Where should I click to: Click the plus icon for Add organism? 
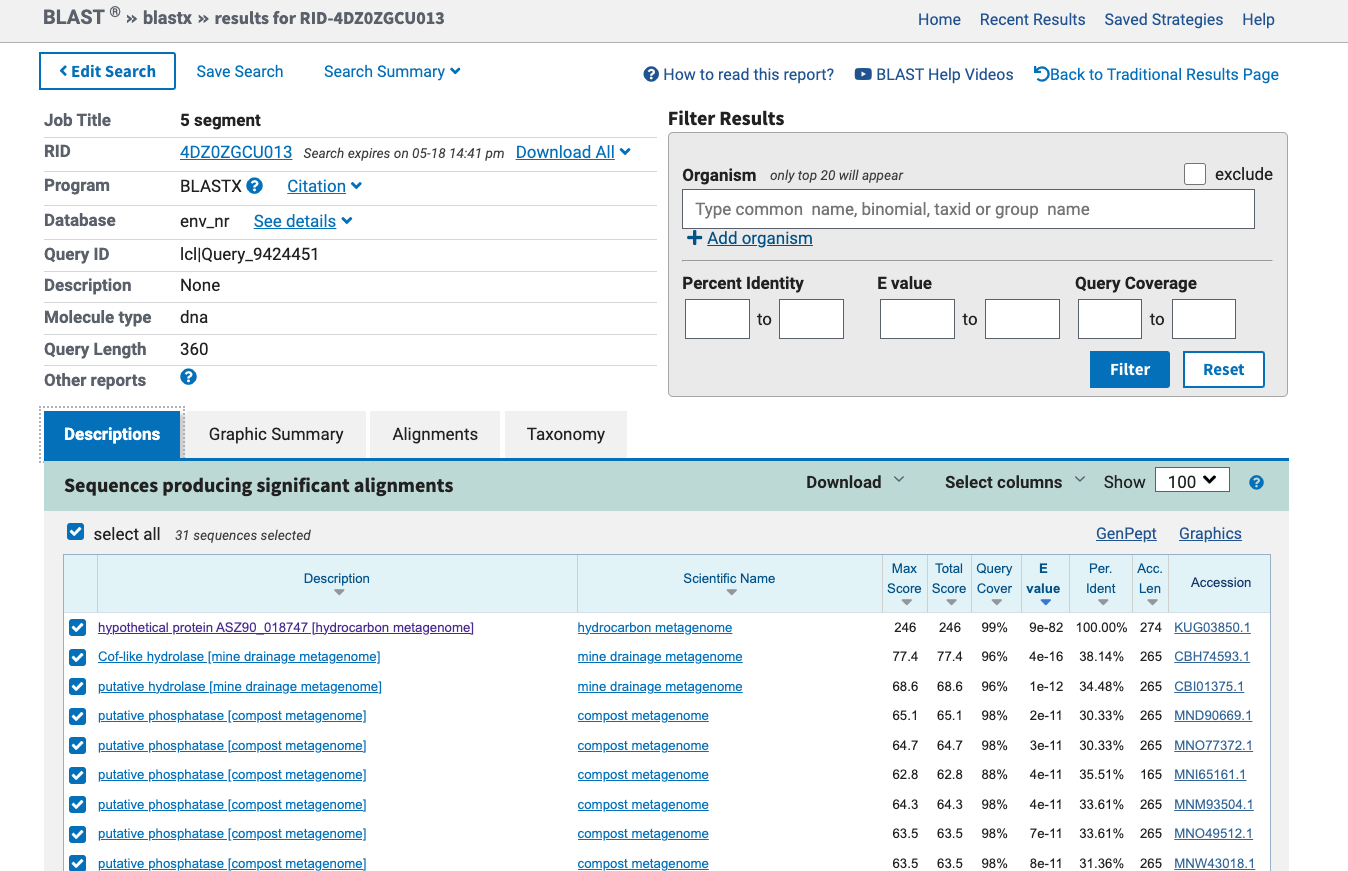pos(694,238)
